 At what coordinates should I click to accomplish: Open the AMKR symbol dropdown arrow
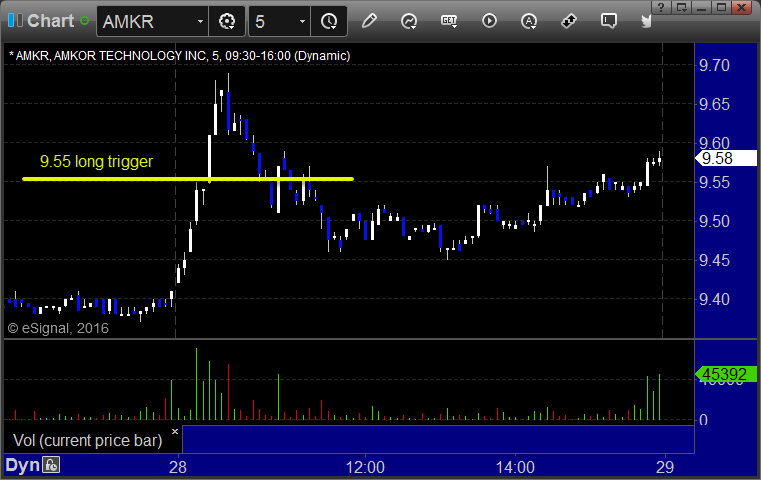[x=200, y=21]
